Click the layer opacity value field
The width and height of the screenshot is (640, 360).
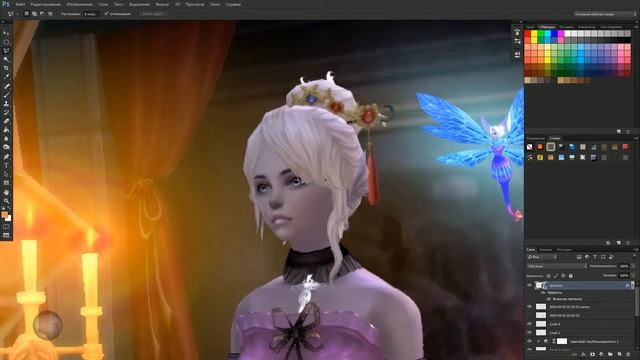(x=624, y=266)
